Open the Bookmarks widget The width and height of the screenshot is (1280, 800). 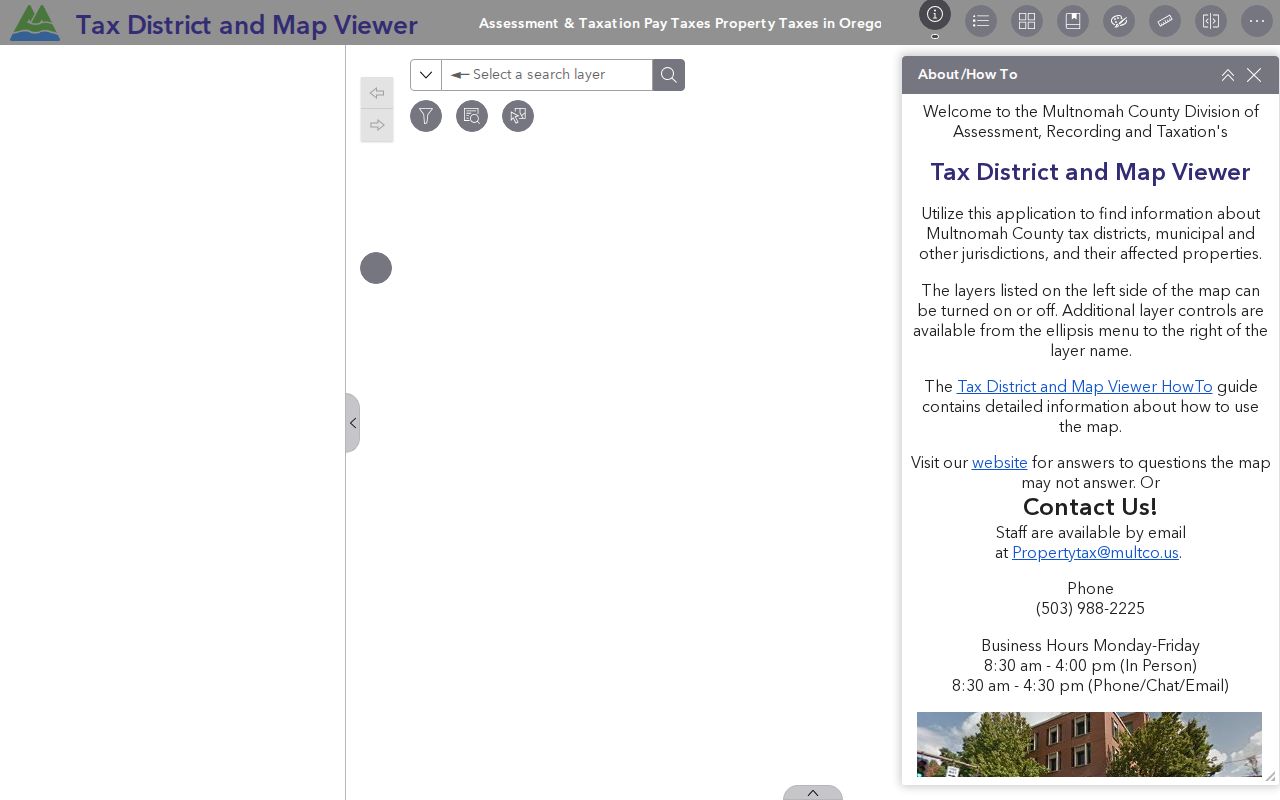pyautogui.click(x=1073, y=21)
